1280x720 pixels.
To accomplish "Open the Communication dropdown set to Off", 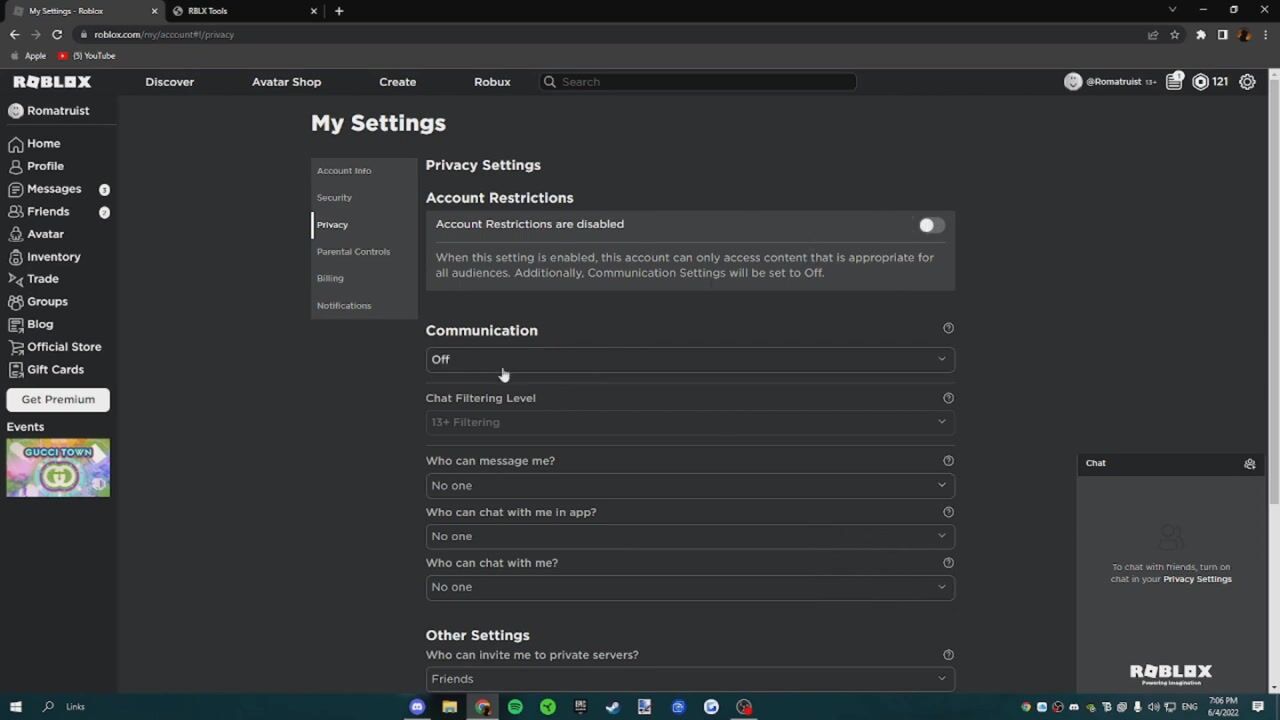I will 690,360.
